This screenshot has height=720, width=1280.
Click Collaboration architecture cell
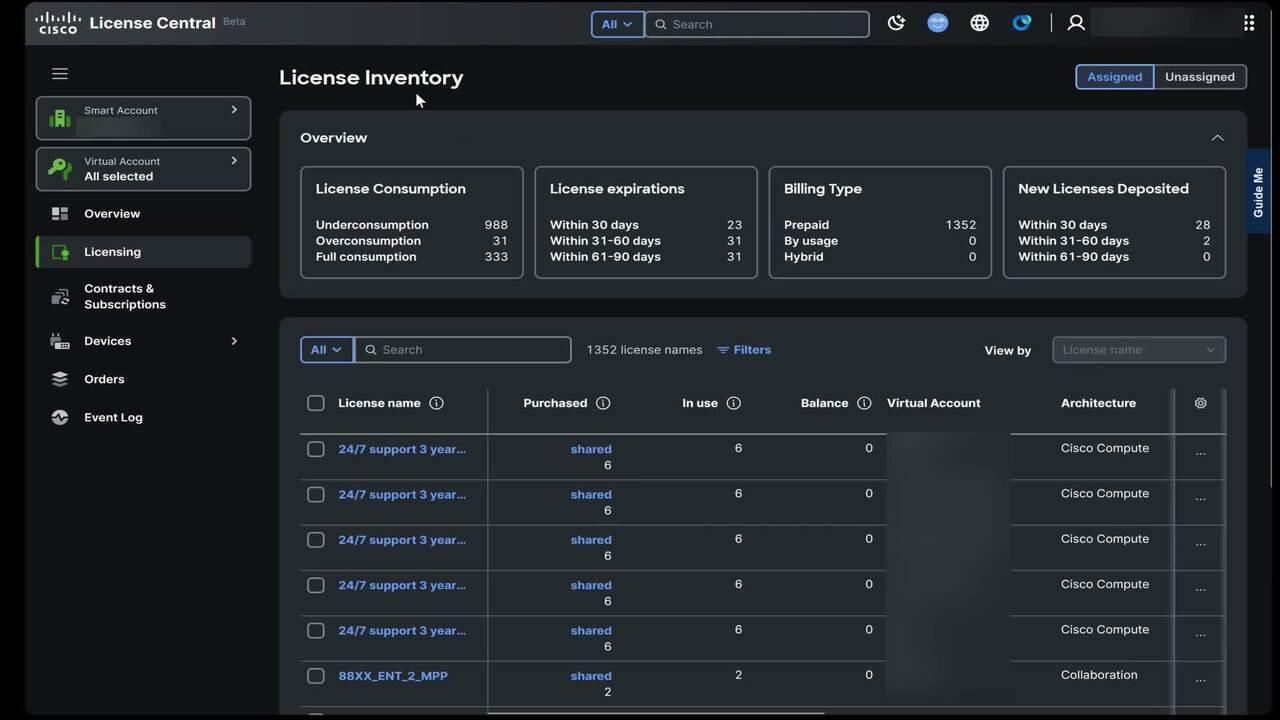[1099, 675]
